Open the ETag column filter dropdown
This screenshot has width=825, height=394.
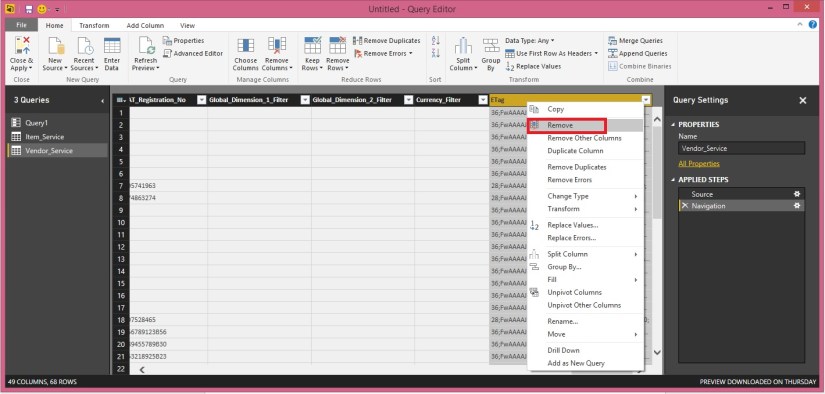click(646, 100)
